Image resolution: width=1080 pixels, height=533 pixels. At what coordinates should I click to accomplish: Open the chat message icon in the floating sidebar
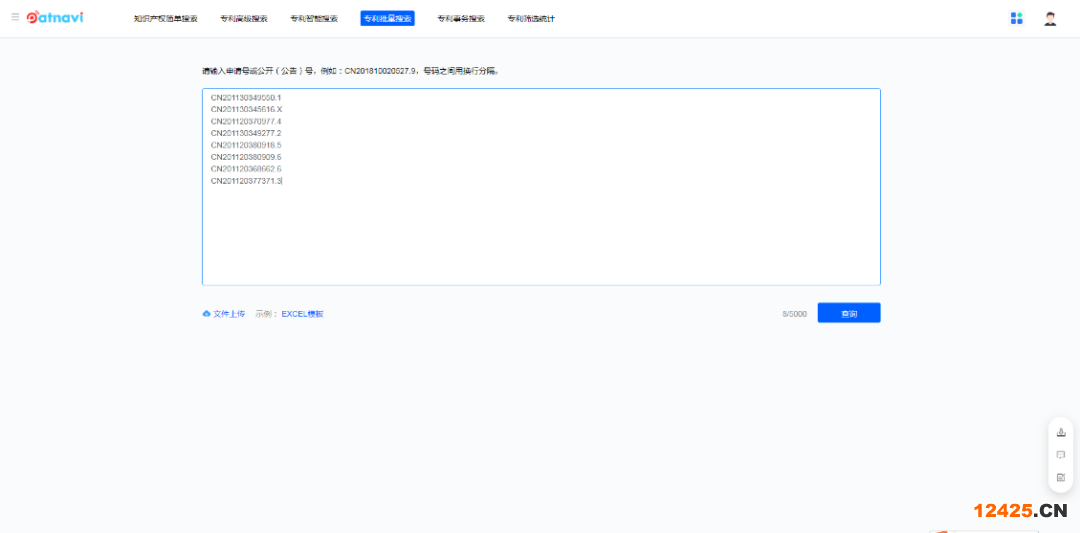[x=1061, y=455]
